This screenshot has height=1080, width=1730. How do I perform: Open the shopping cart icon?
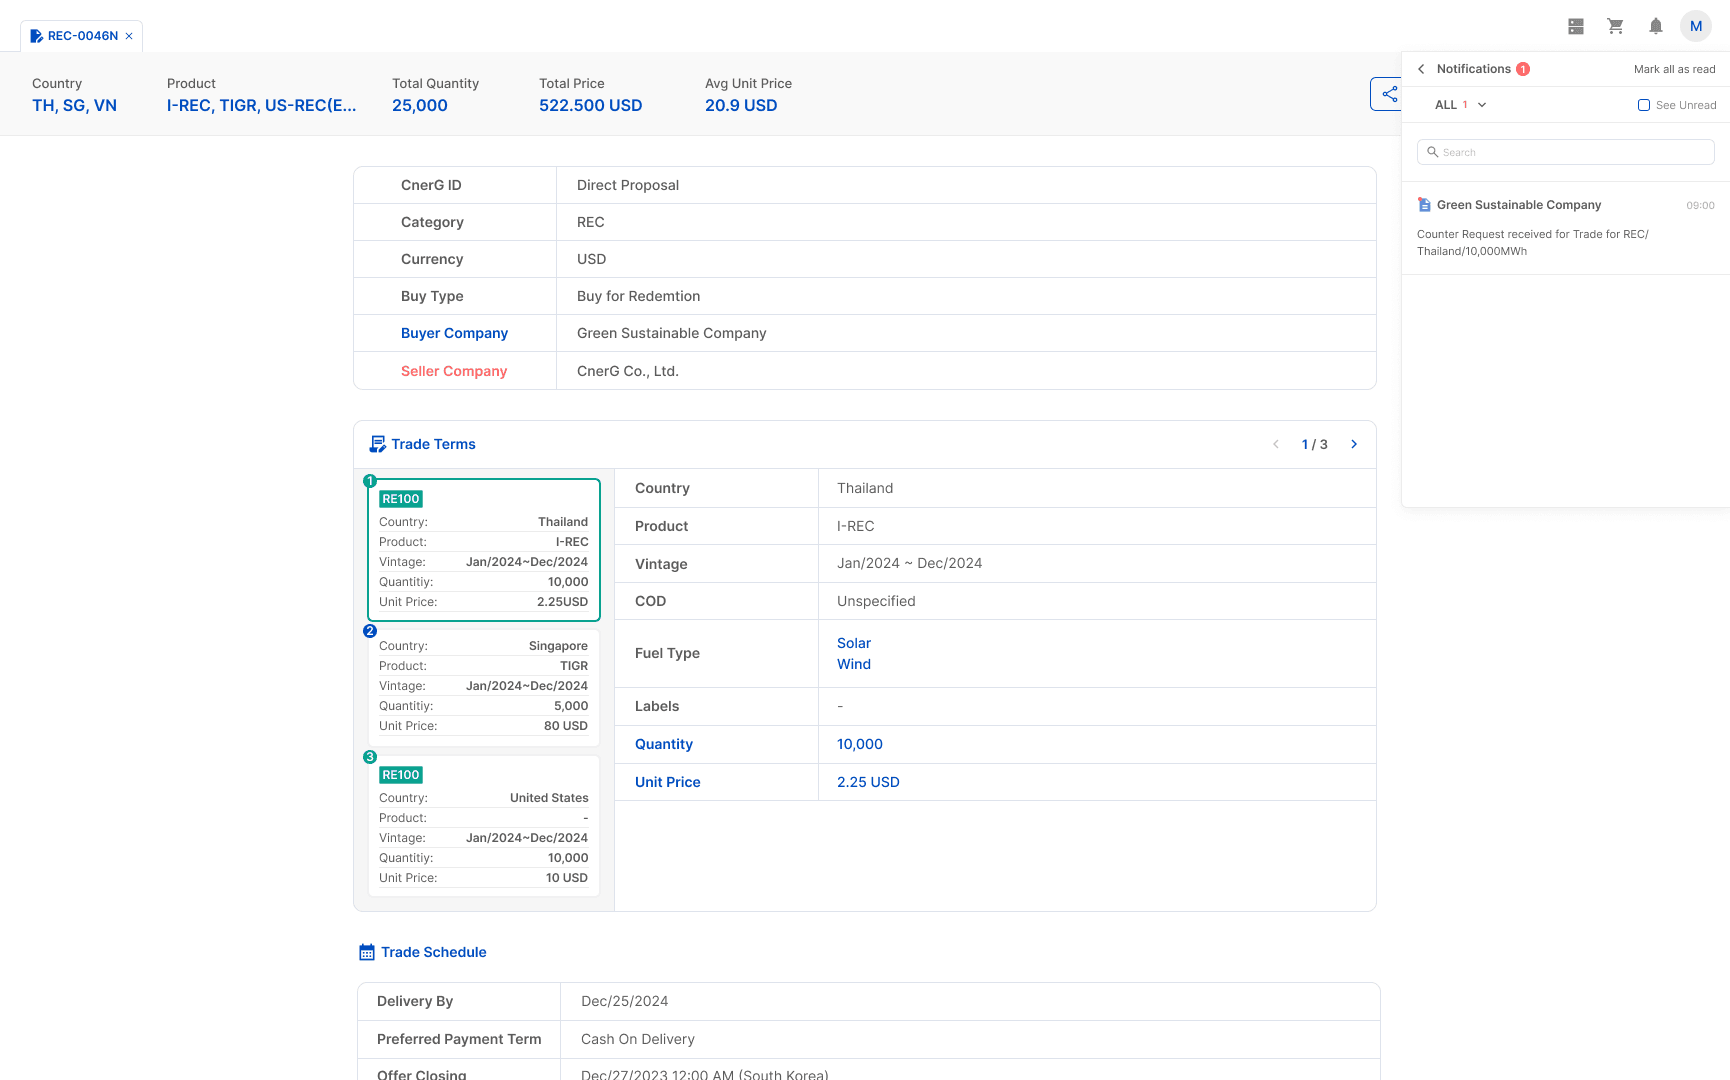[x=1615, y=26]
